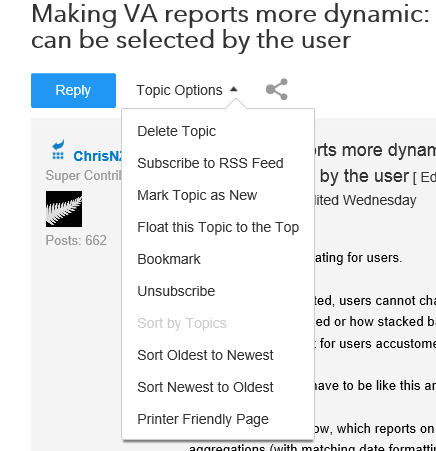The height and width of the screenshot is (451, 436).
Task: Select Bookmark in the options menu
Action: (169, 259)
